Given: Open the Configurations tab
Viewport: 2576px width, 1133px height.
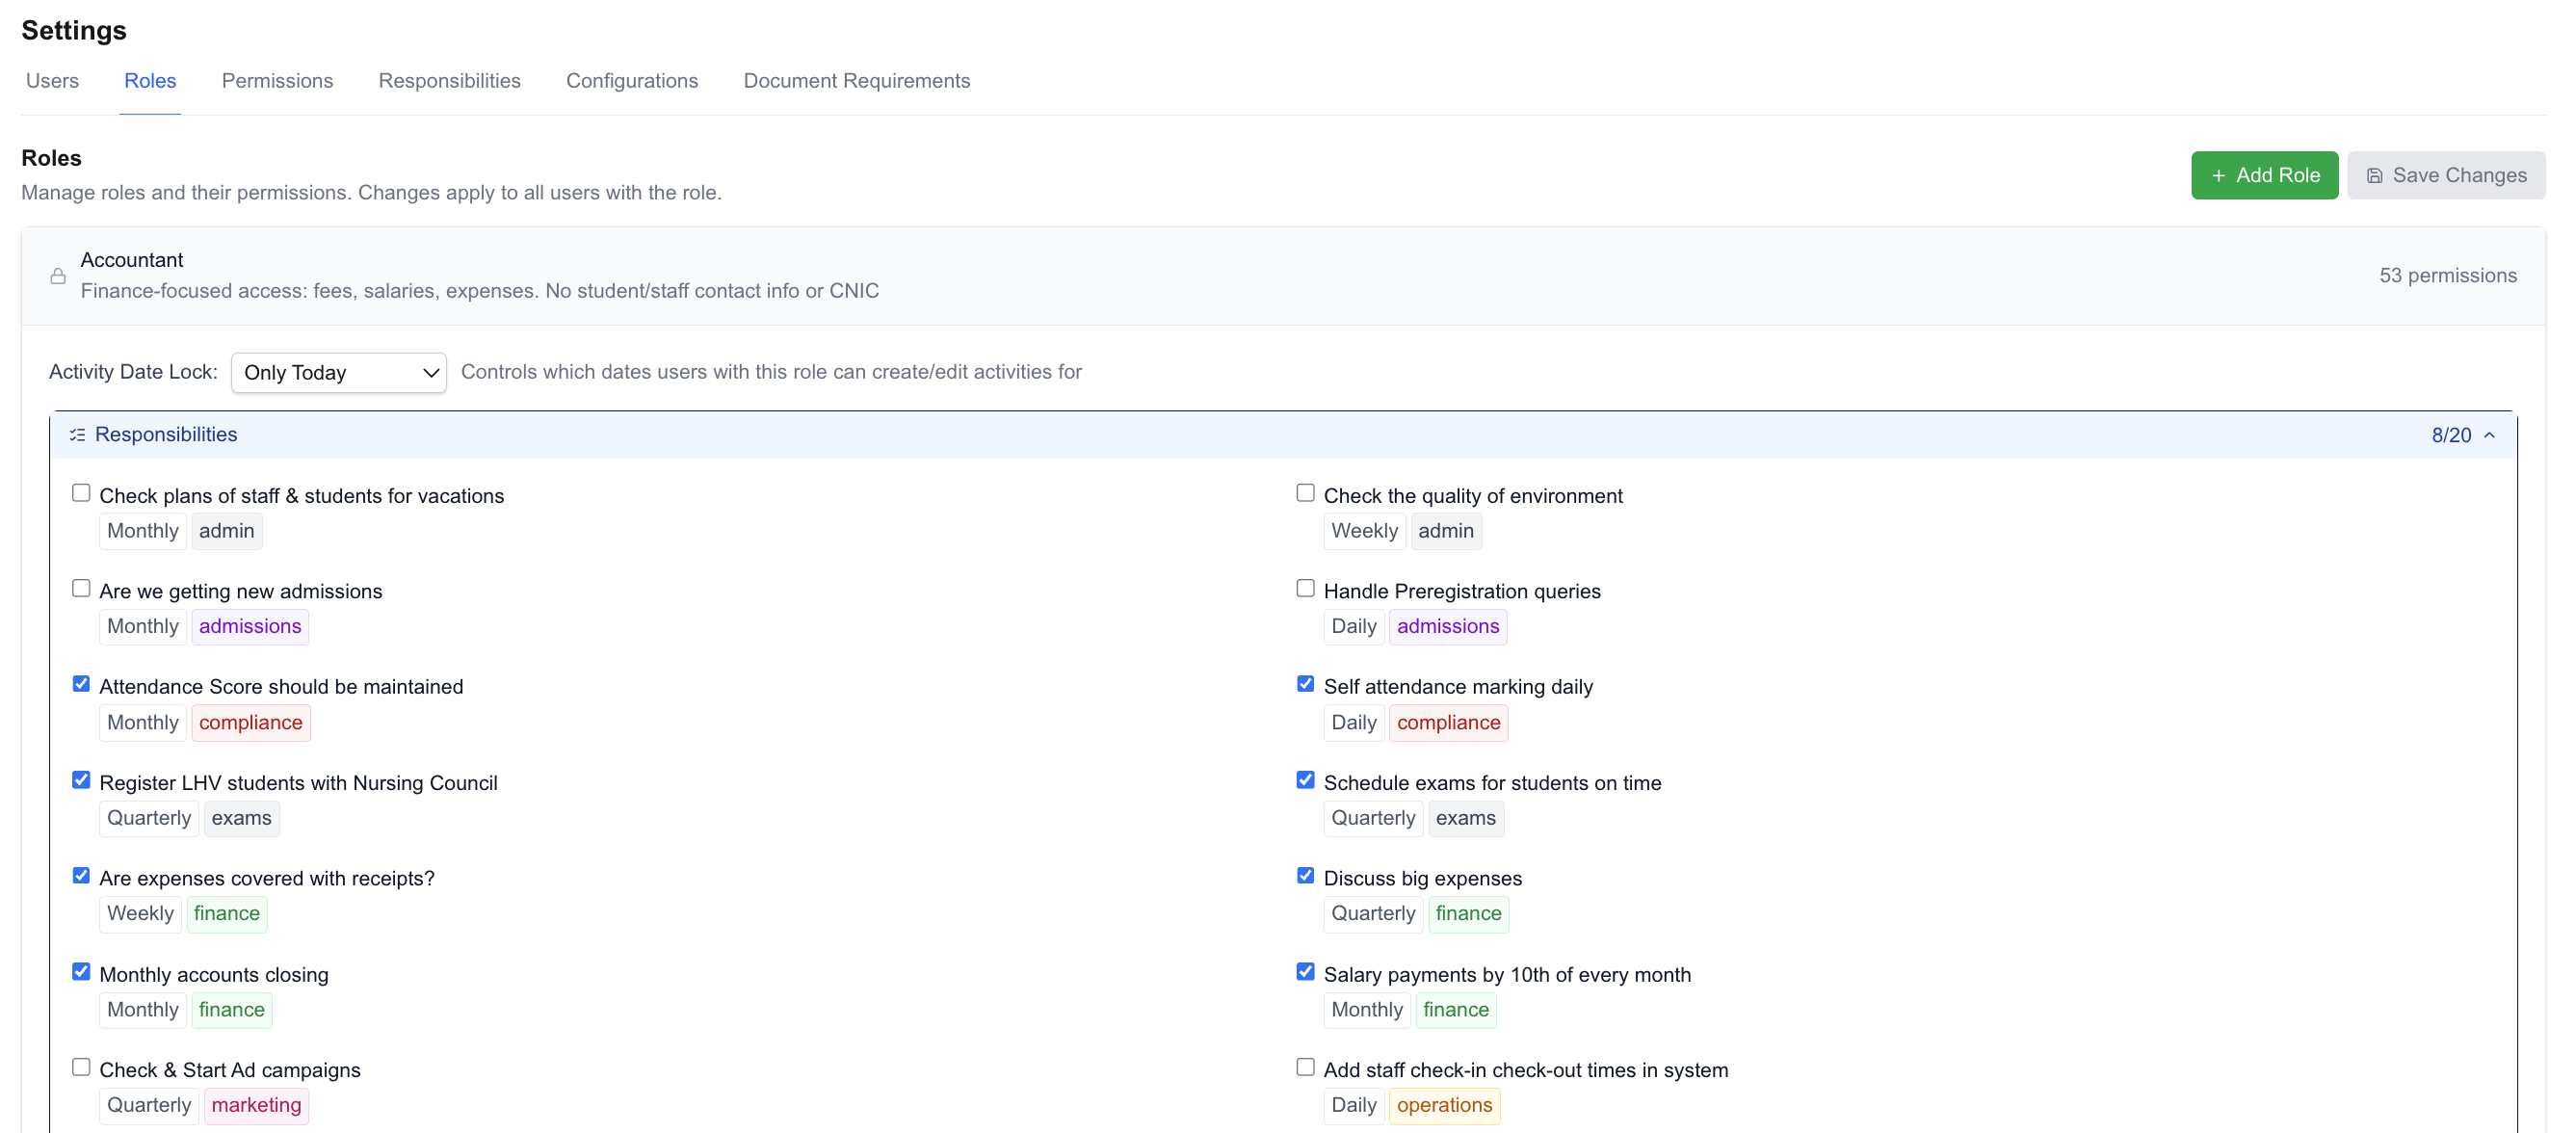Looking at the screenshot, I should pos(632,81).
